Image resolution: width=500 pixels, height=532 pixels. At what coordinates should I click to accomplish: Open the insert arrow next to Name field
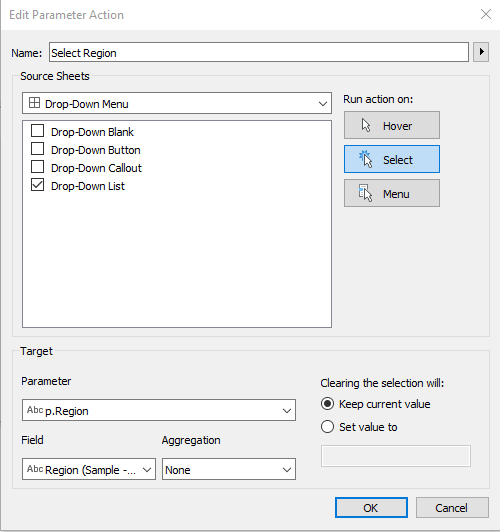click(481, 52)
